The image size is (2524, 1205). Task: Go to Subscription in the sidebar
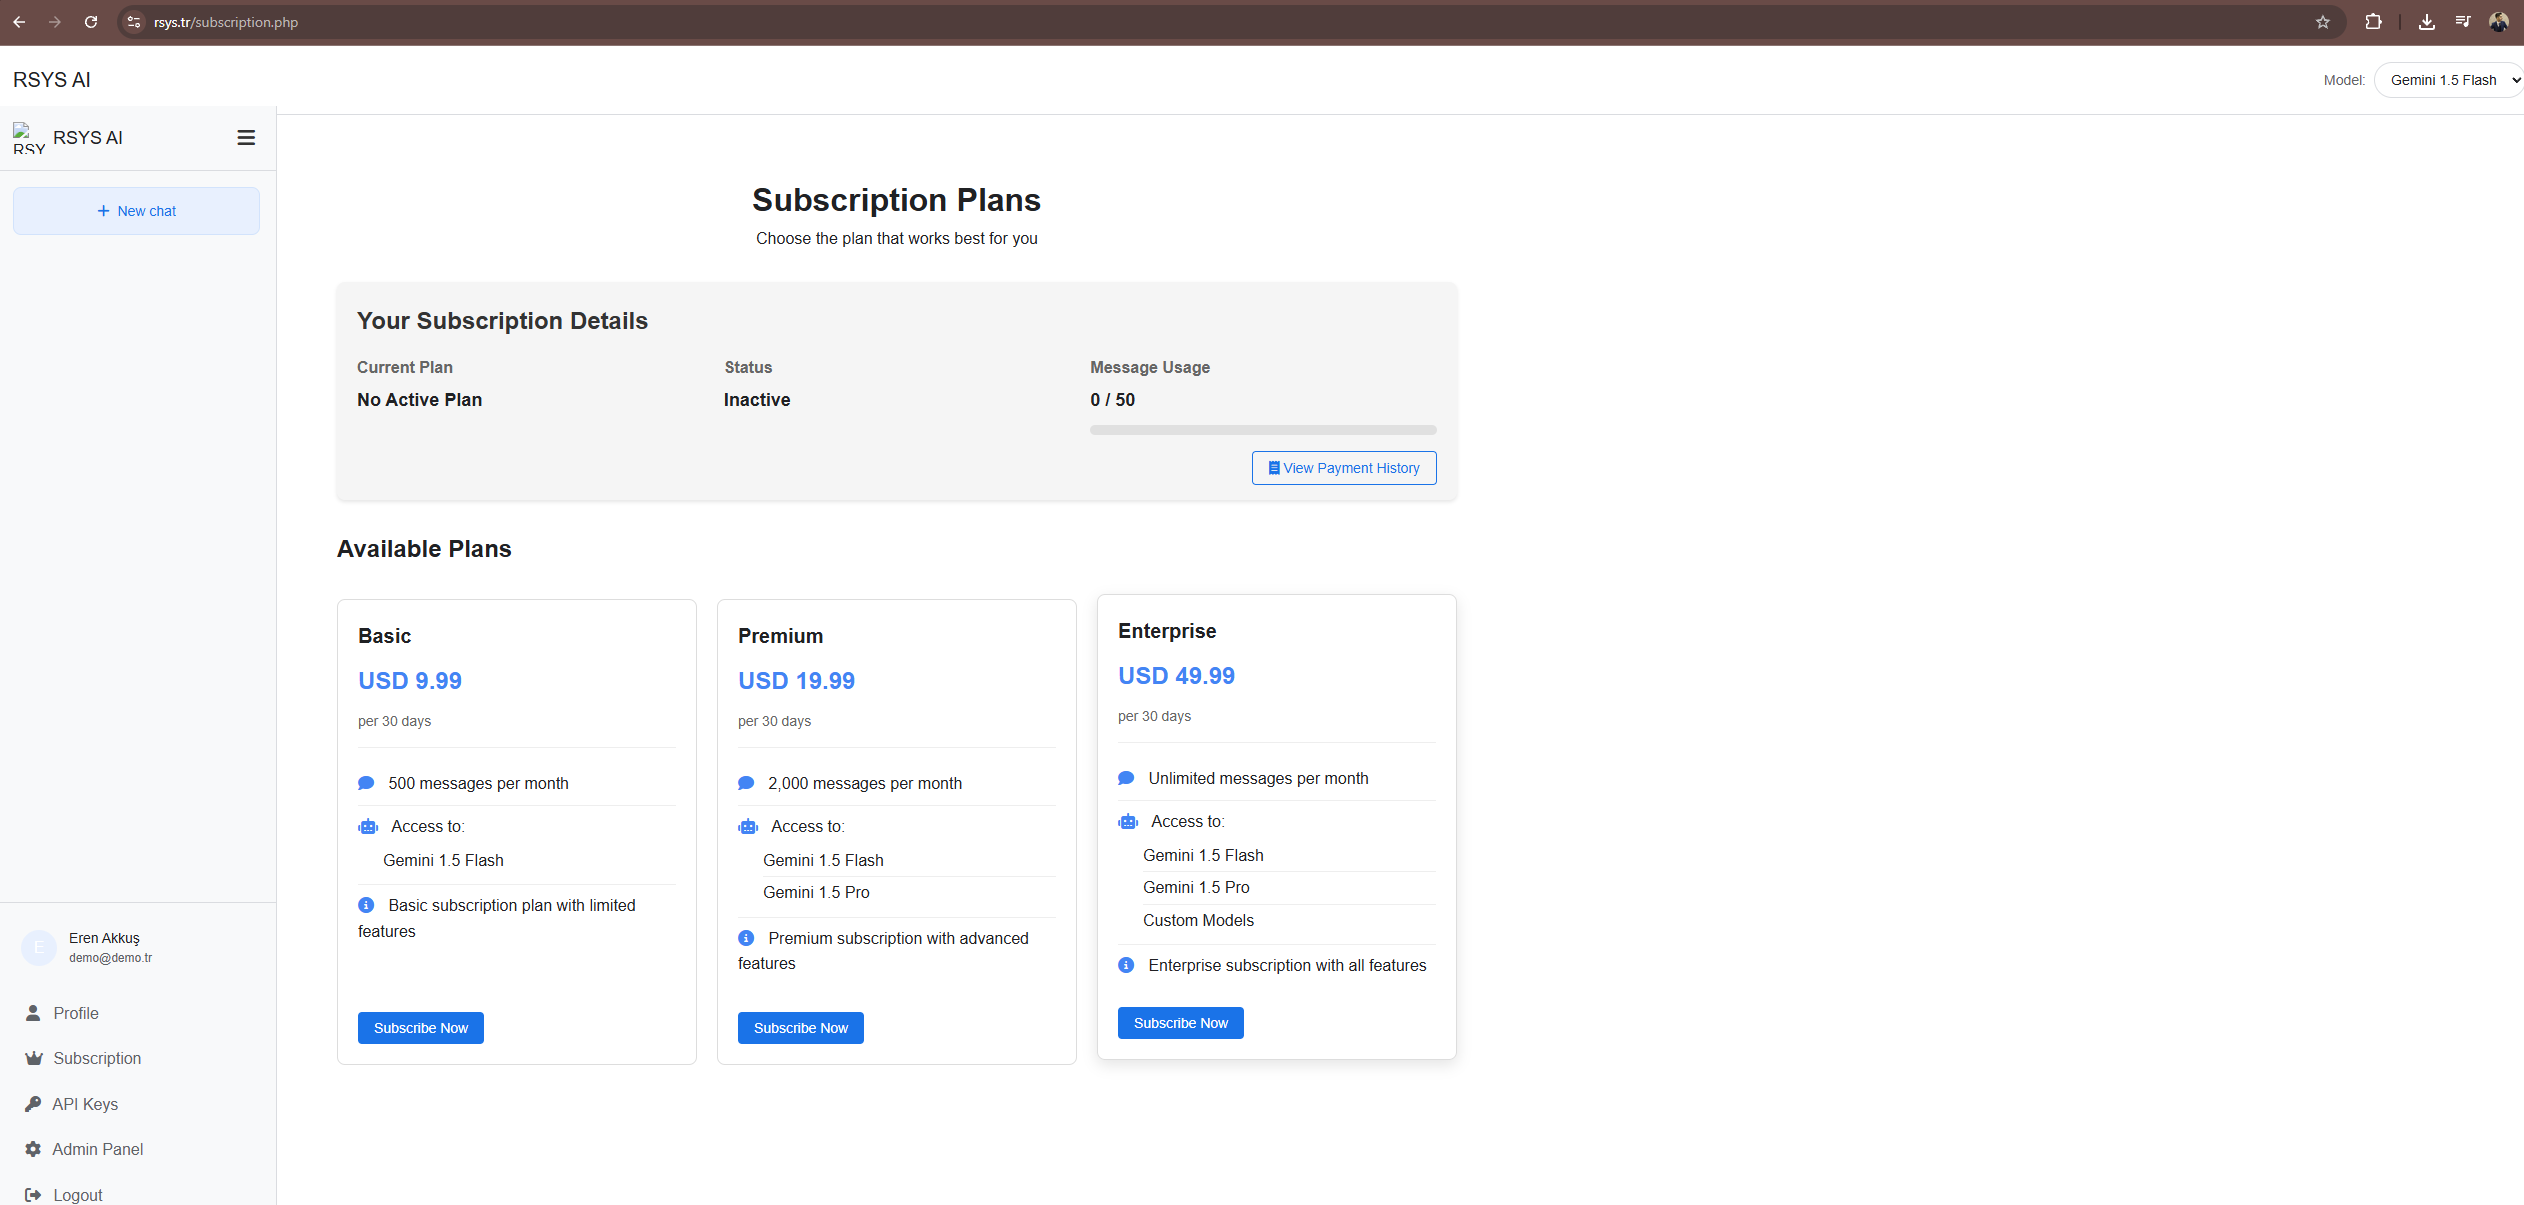coord(97,1058)
